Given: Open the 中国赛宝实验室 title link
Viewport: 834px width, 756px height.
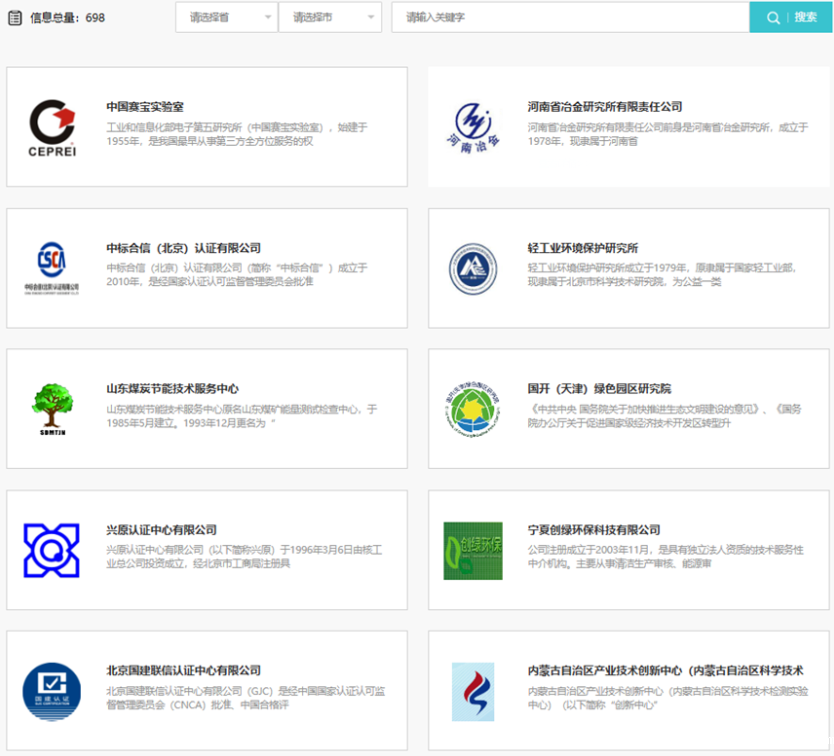Looking at the screenshot, I should pyautogui.click(x=145, y=107).
